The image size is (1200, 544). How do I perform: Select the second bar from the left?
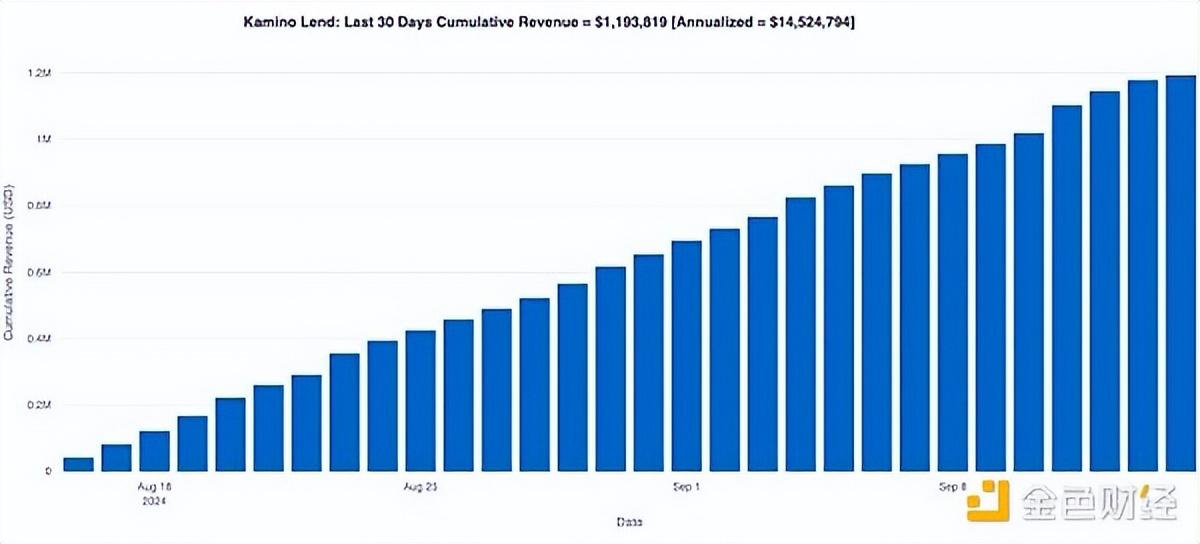(116, 458)
